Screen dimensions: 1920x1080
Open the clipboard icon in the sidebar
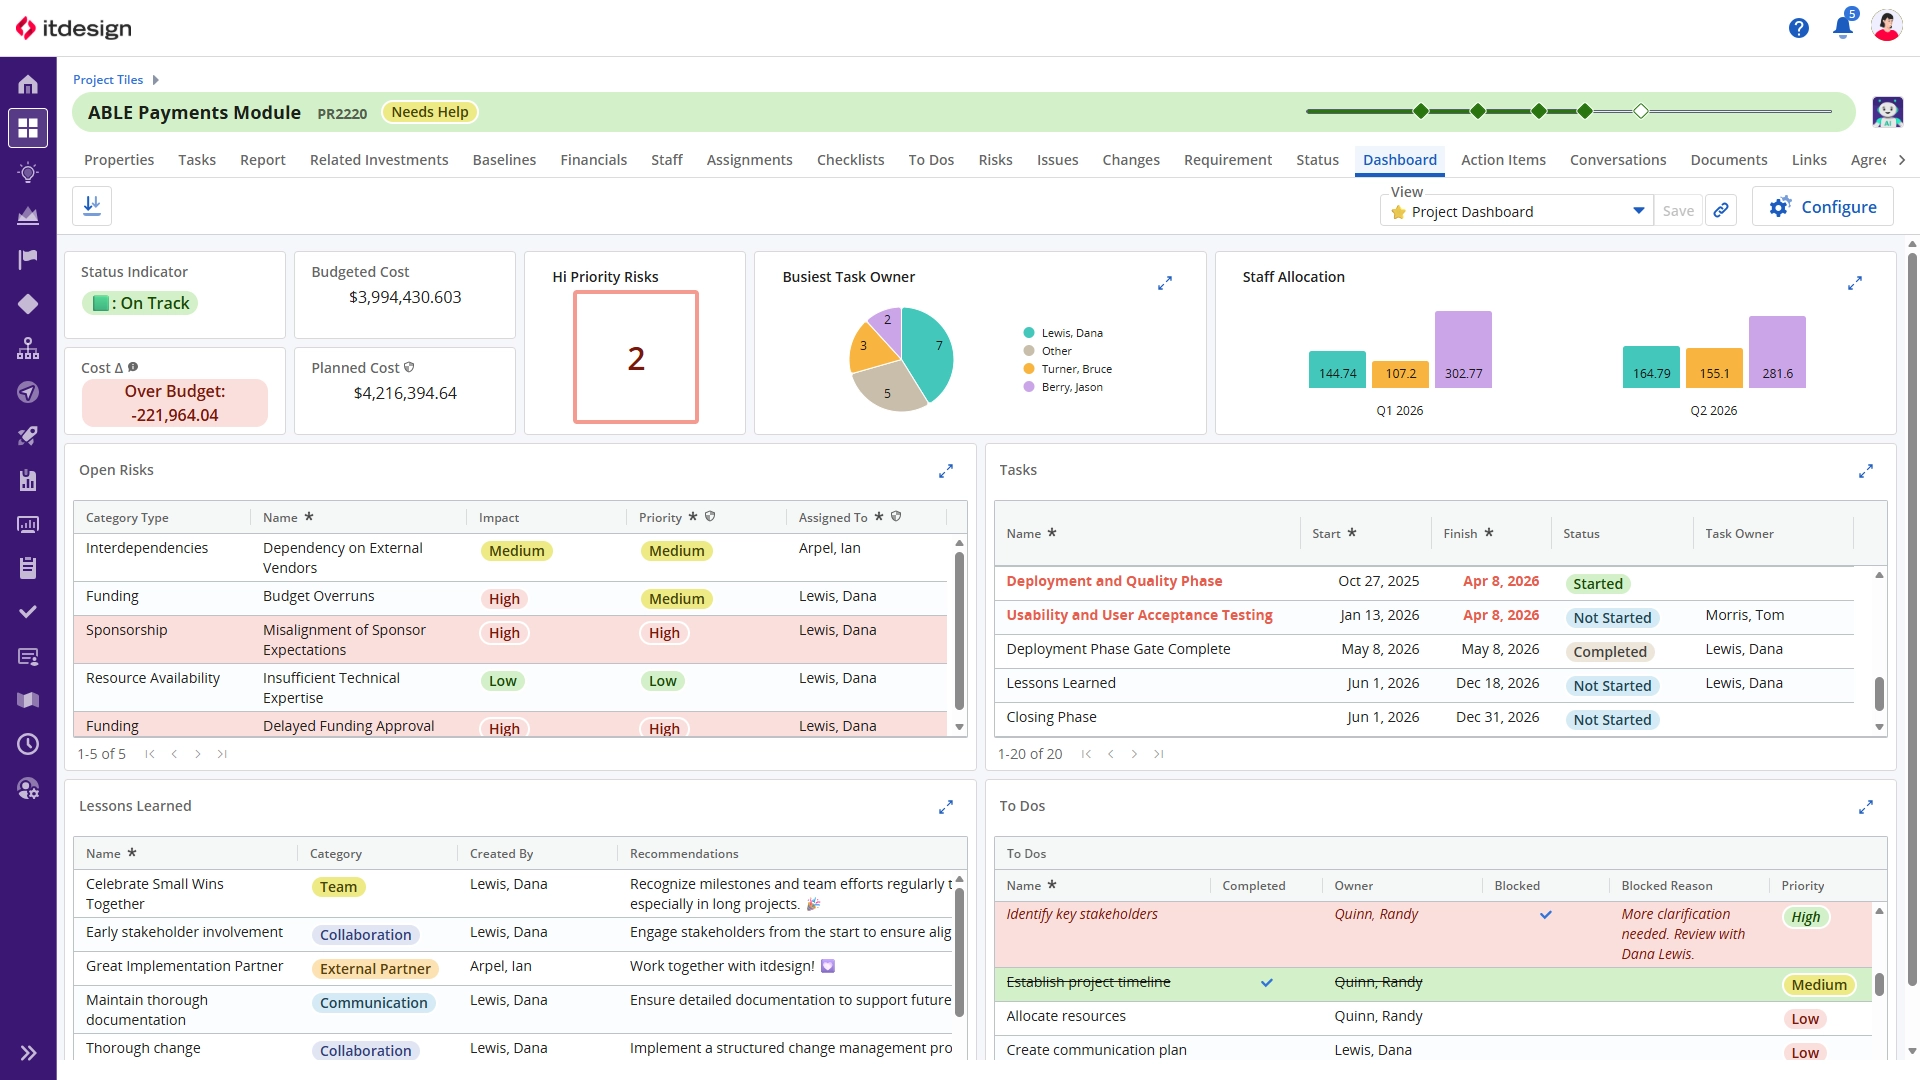28,568
